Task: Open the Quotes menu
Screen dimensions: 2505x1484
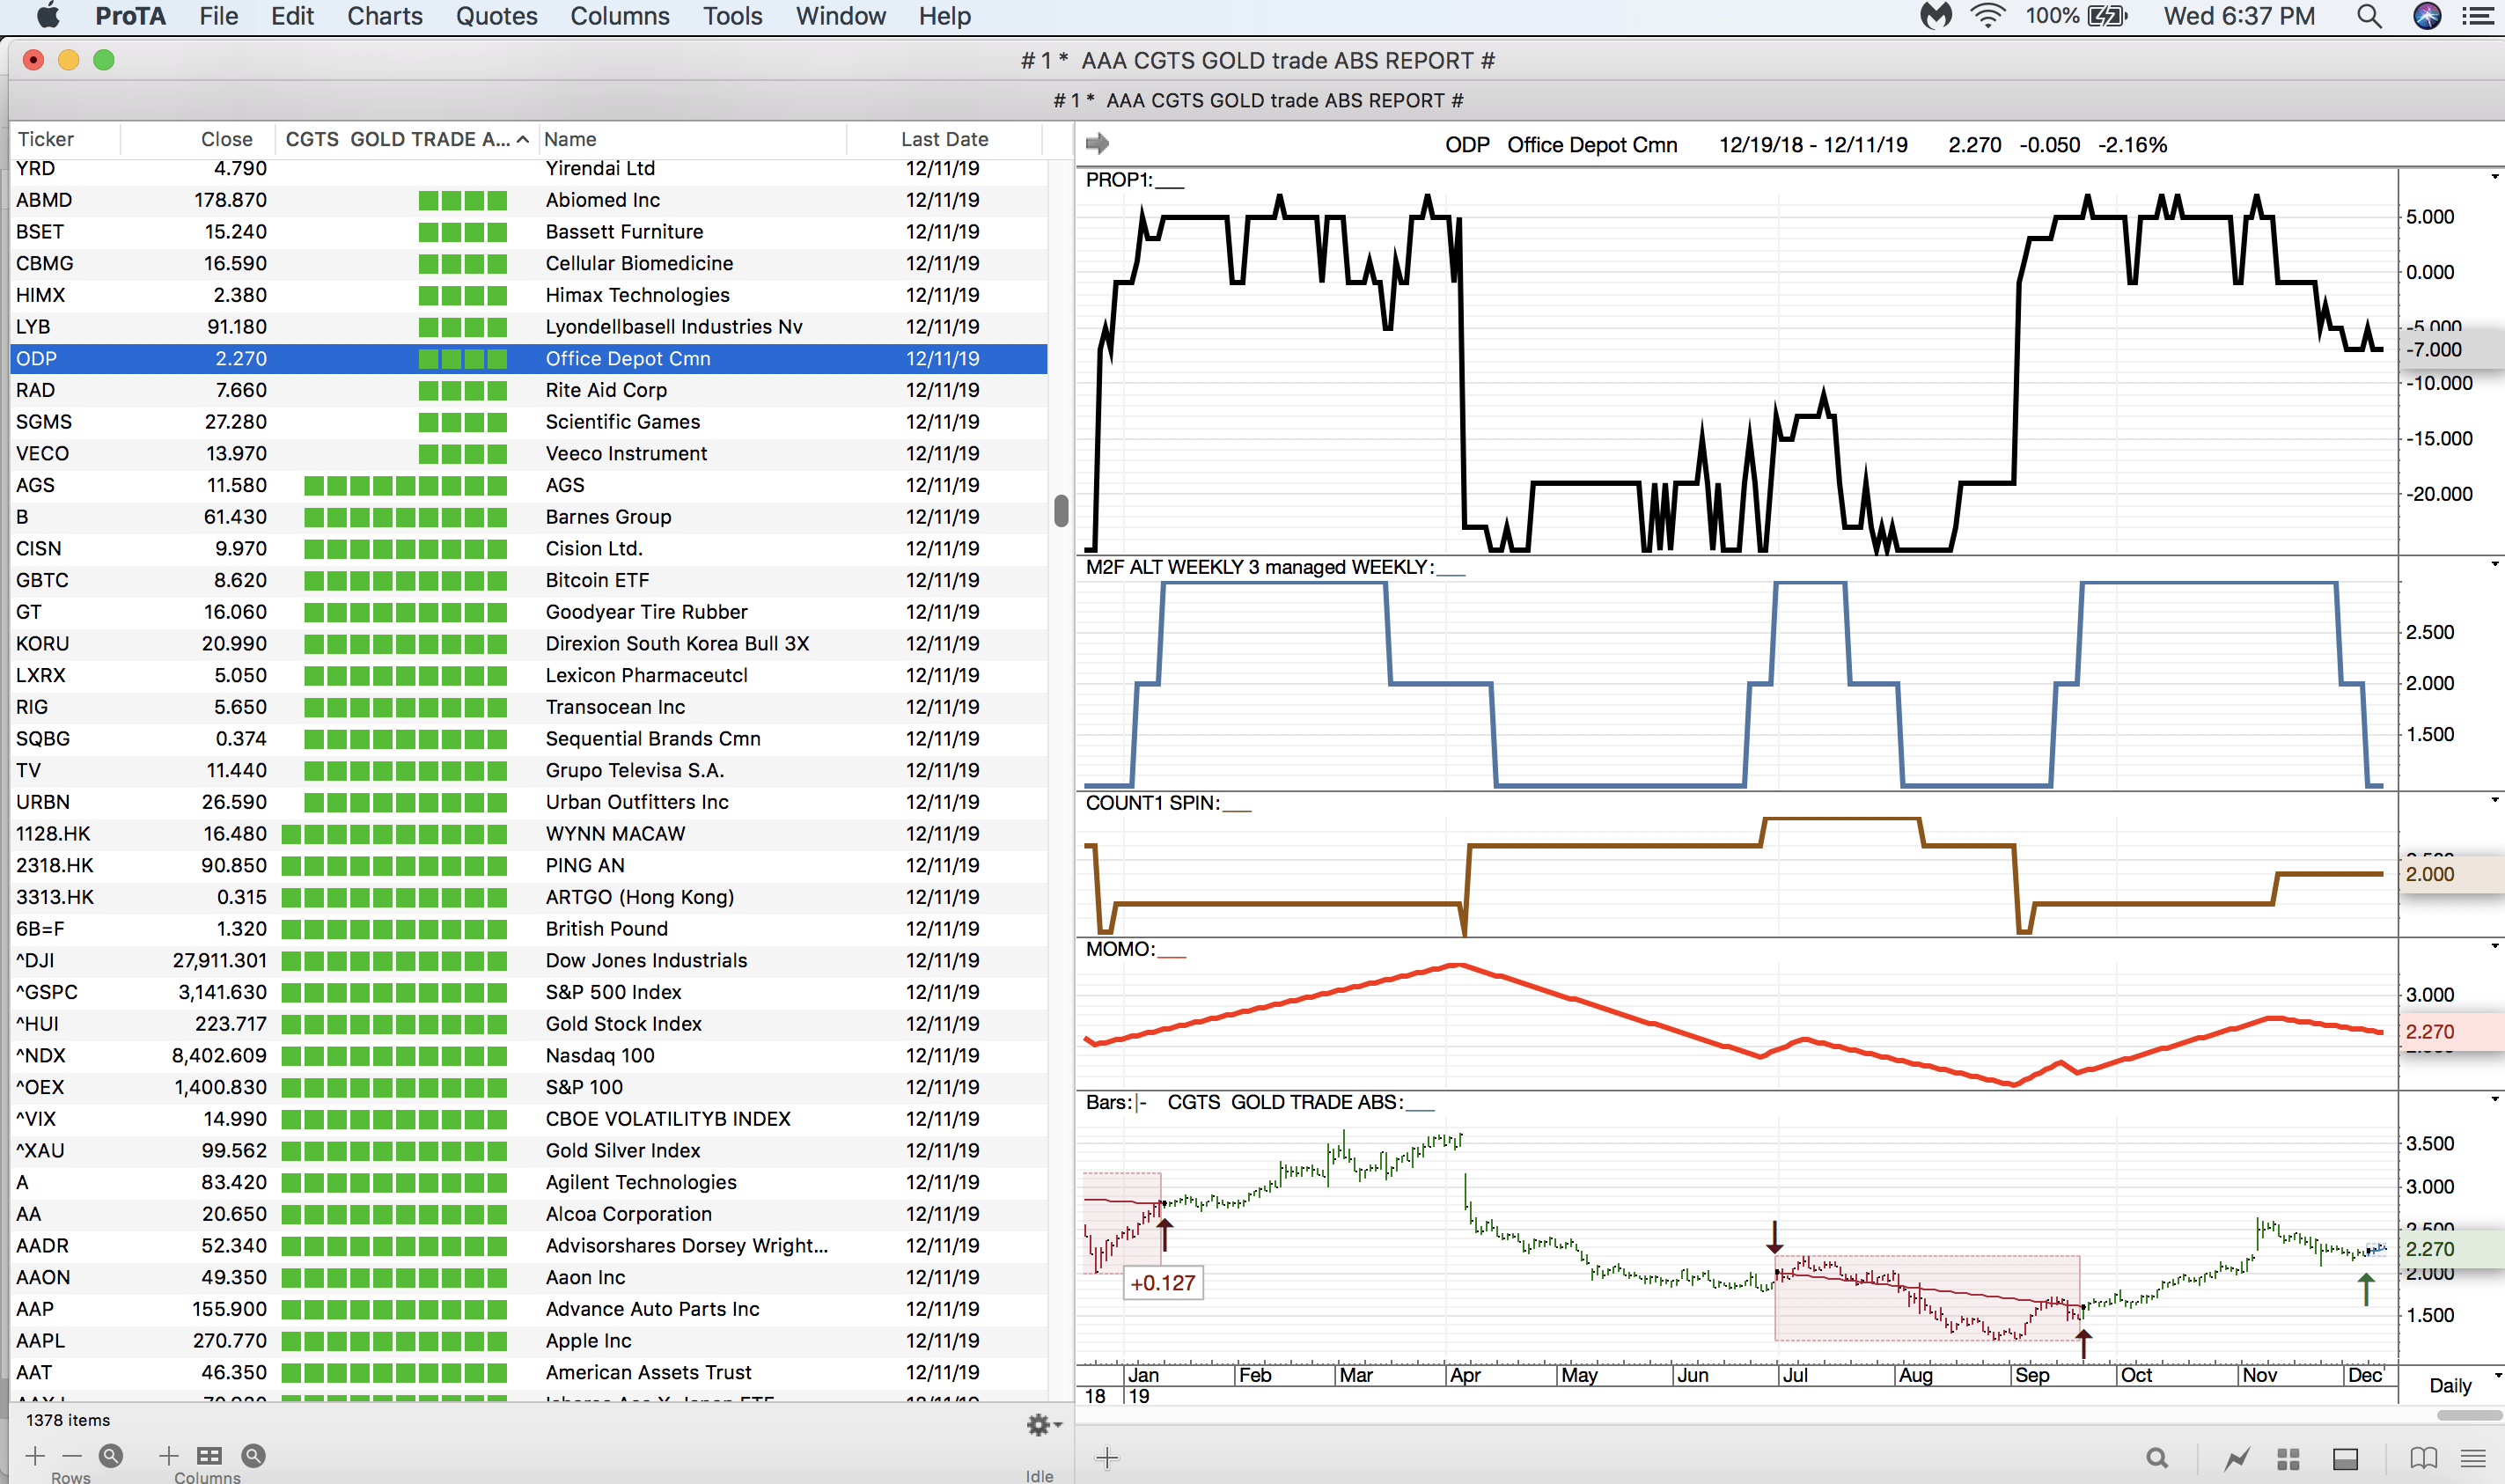Action: click(496, 16)
